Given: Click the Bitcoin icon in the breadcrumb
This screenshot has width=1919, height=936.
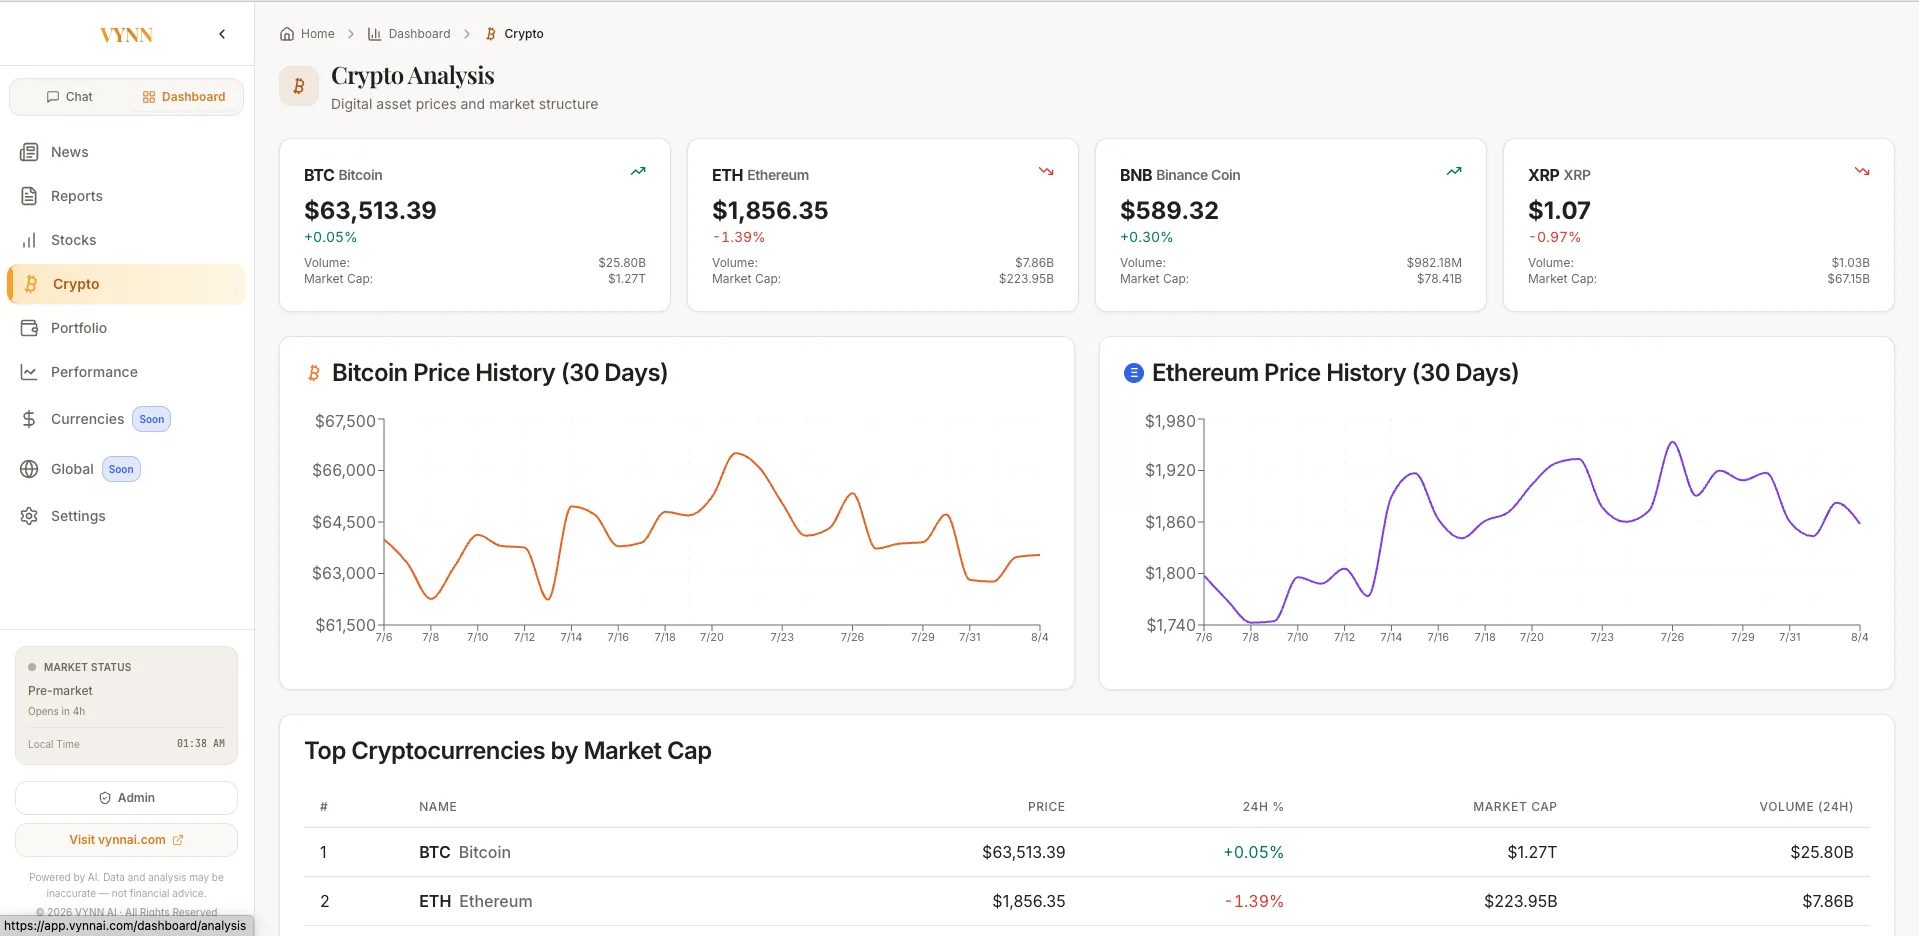Looking at the screenshot, I should click(x=491, y=34).
